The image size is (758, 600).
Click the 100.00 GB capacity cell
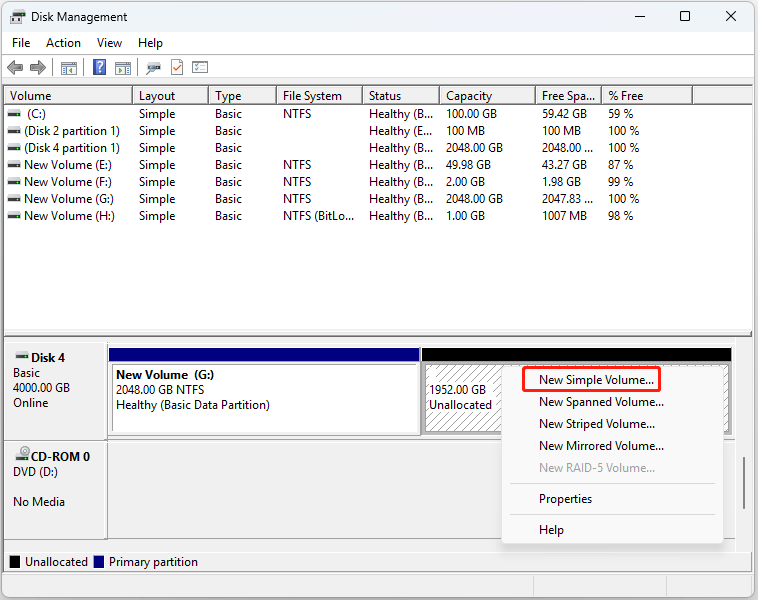coord(471,114)
